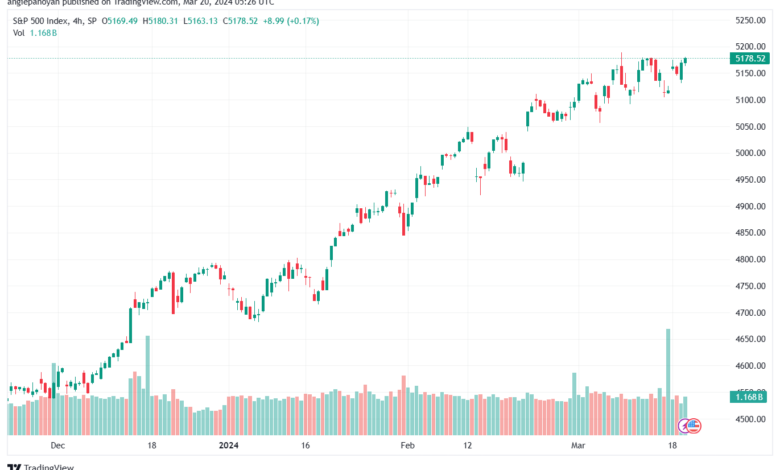Screen dimensions: 780x470
Task: Click the tall volume spike bar above the 18 December marker
Action: [x=147, y=385]
